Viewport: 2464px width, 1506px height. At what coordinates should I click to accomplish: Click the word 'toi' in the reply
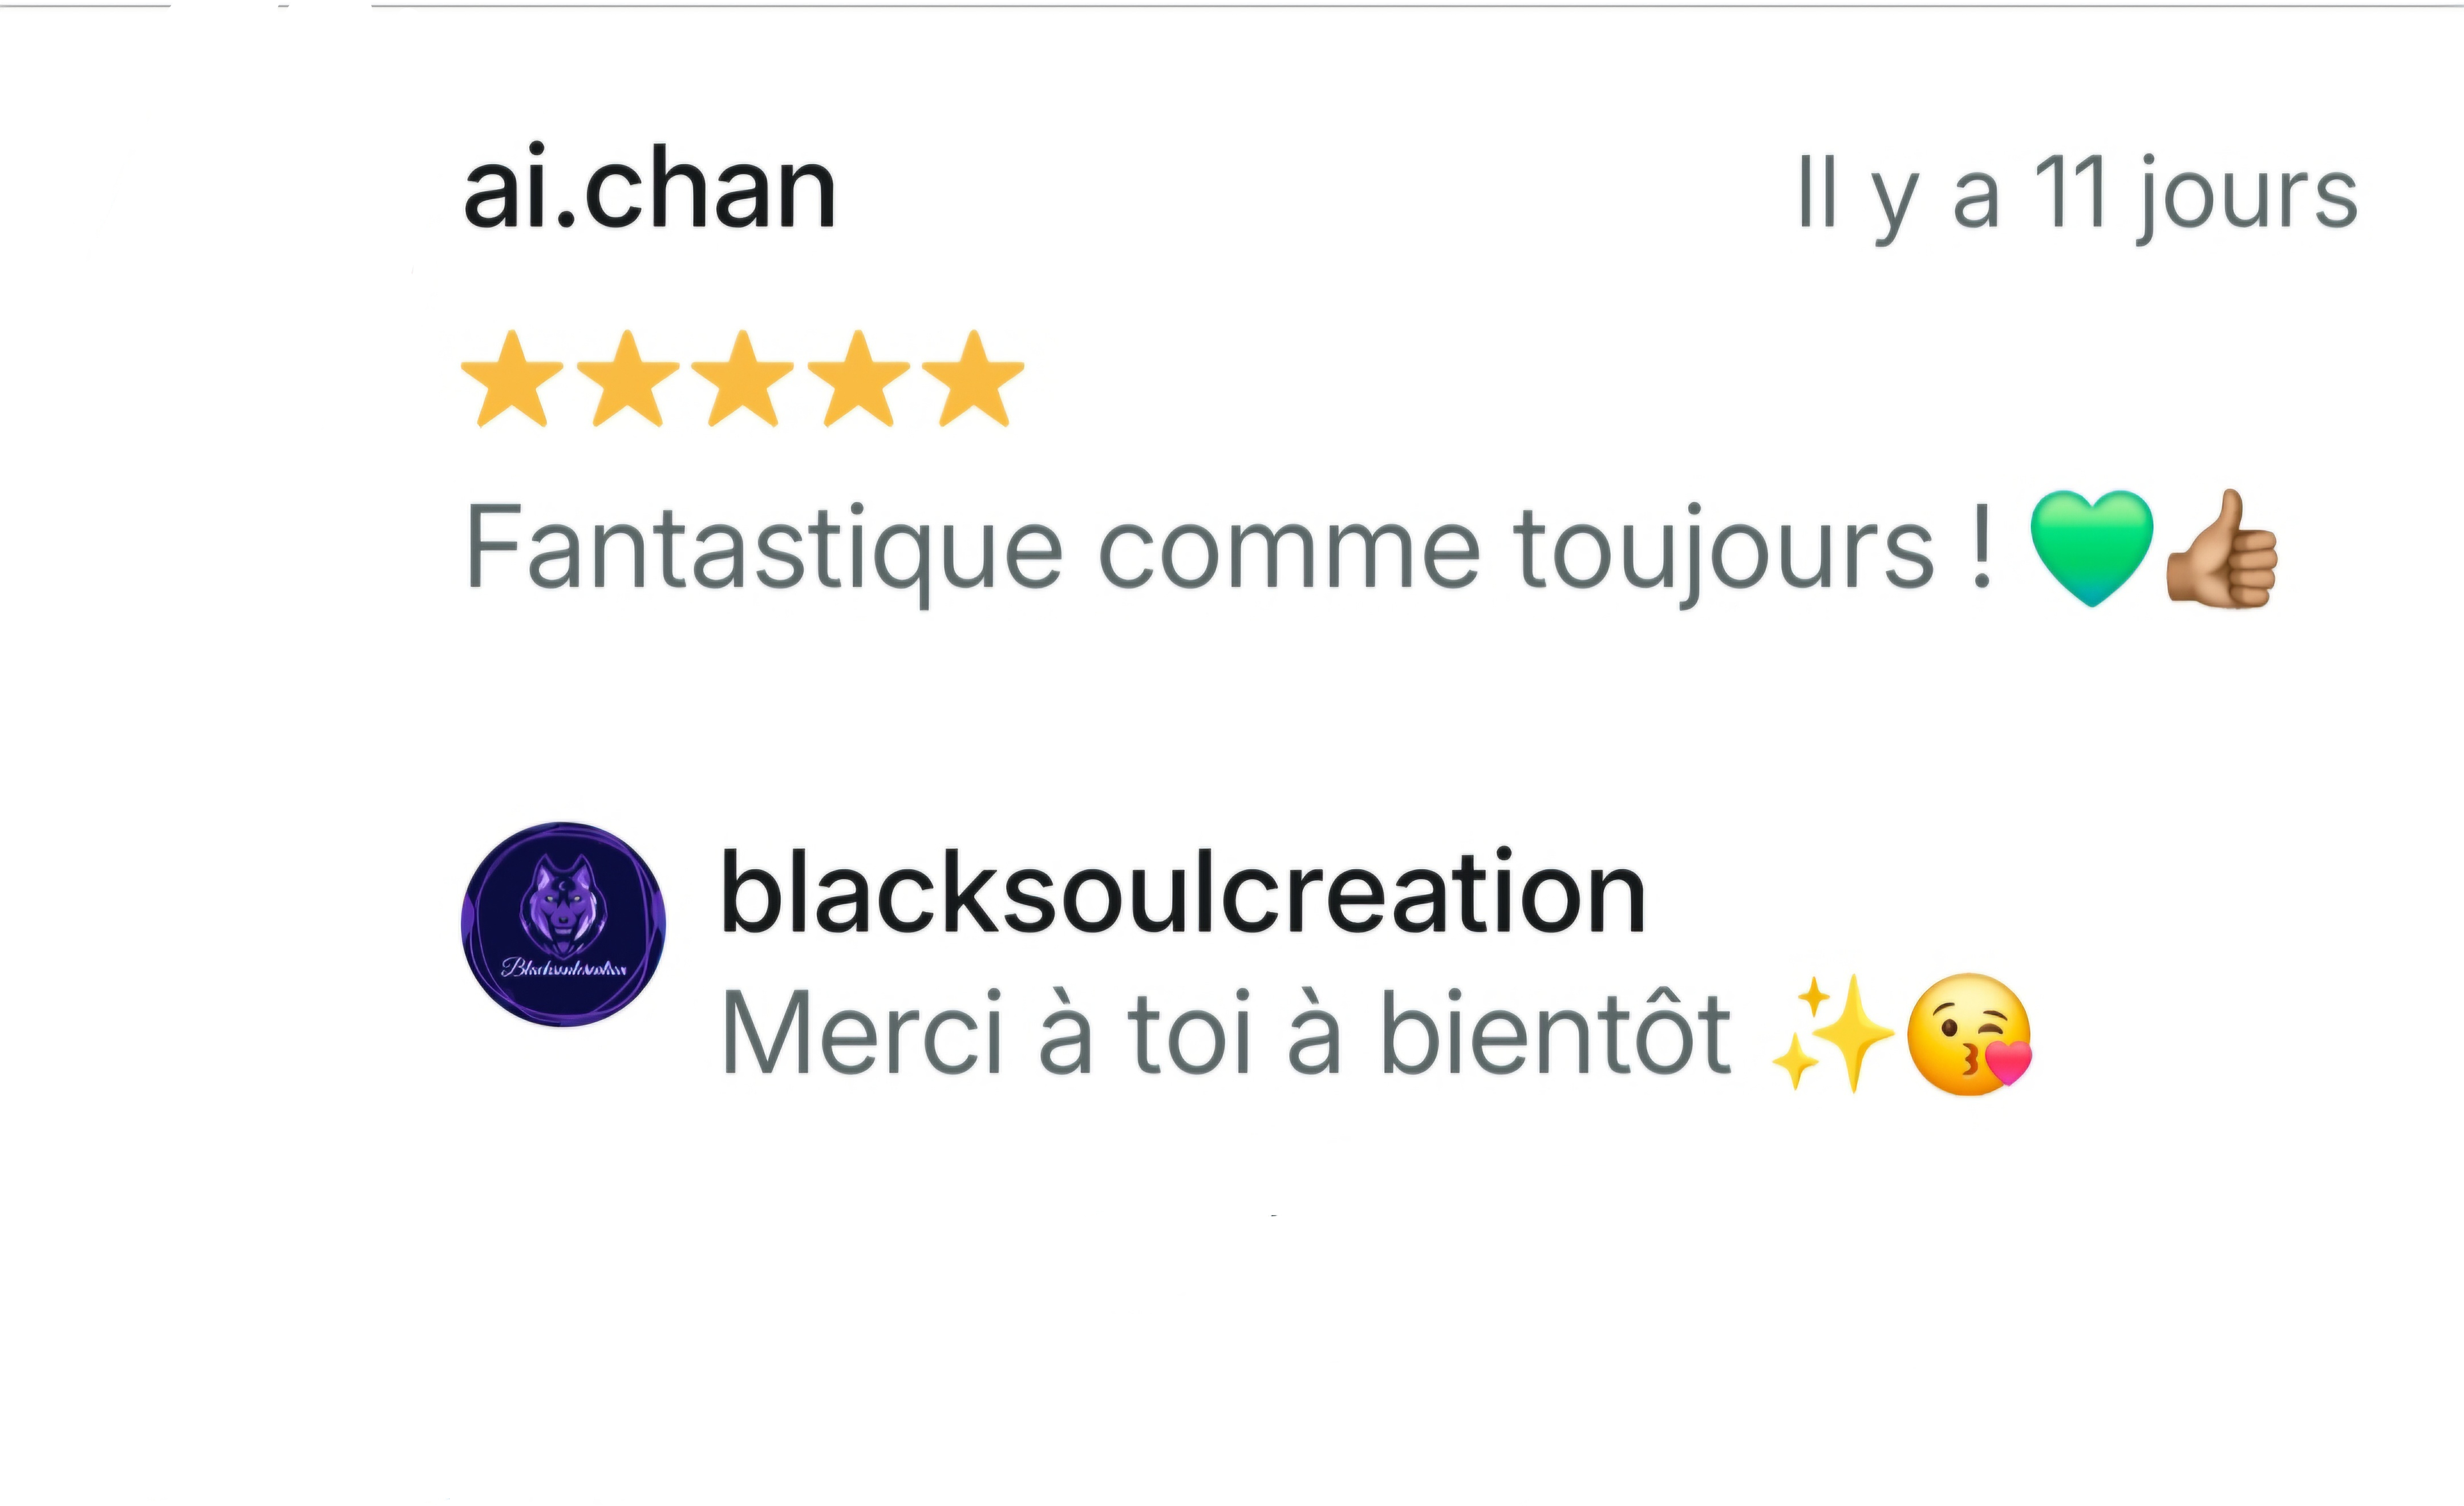pos(1190,1034)
